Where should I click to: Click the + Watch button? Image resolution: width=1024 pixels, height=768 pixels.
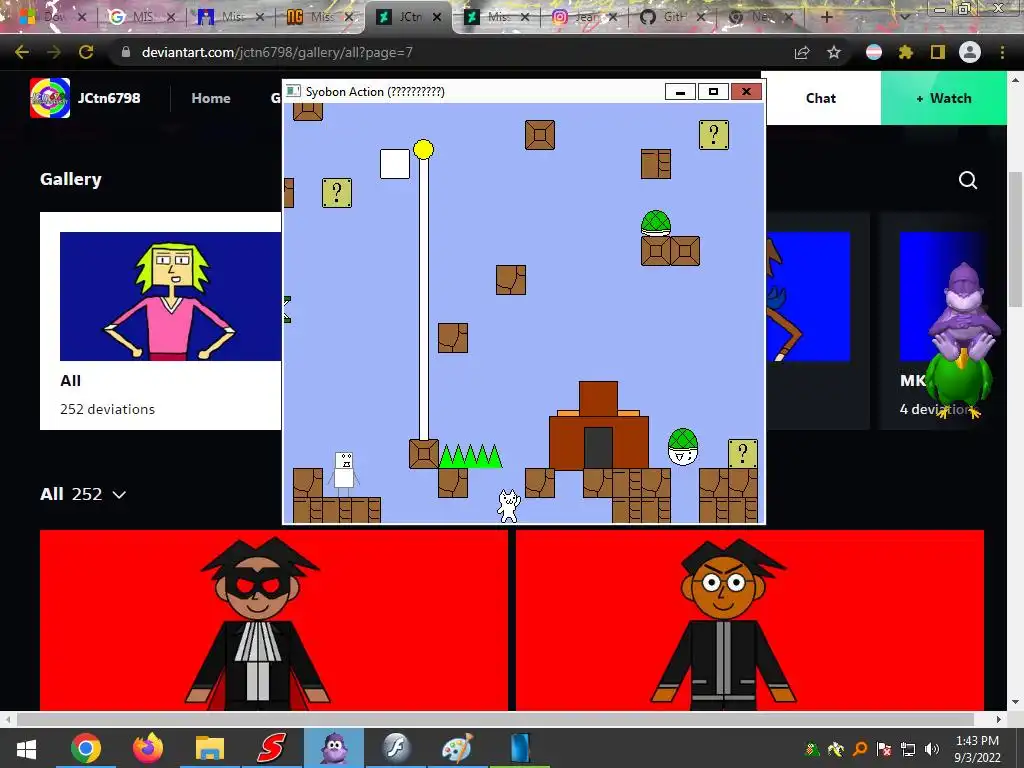click(944, 98)
